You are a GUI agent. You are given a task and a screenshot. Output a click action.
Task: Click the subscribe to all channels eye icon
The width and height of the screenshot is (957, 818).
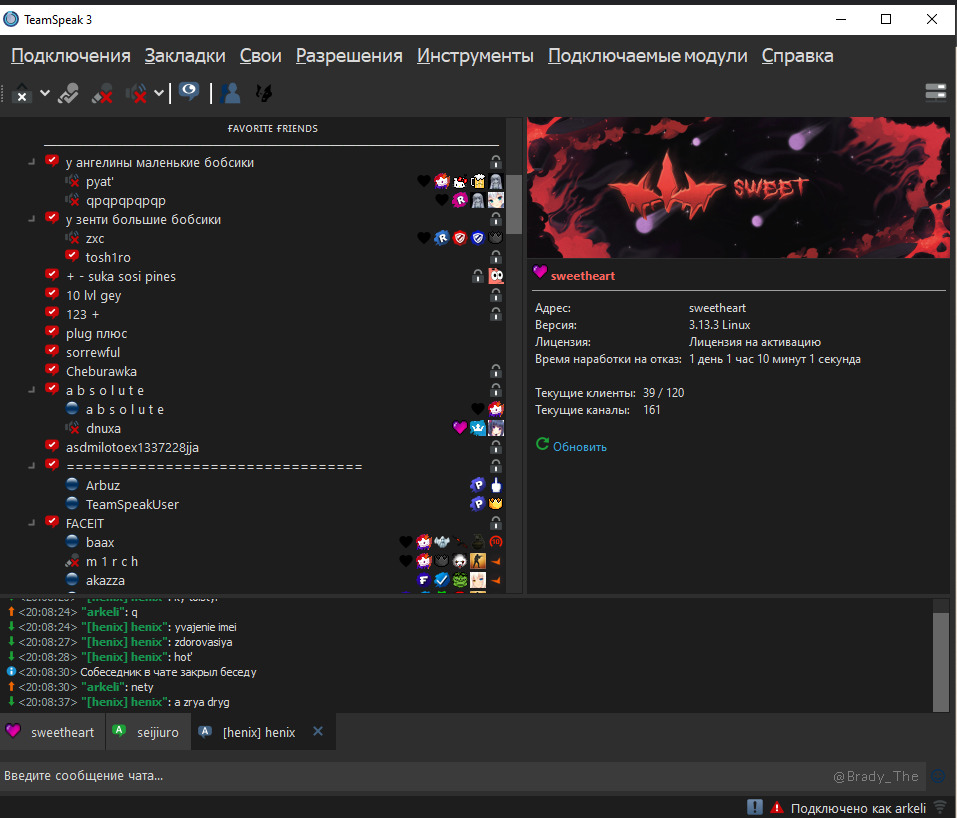(188, 94)
